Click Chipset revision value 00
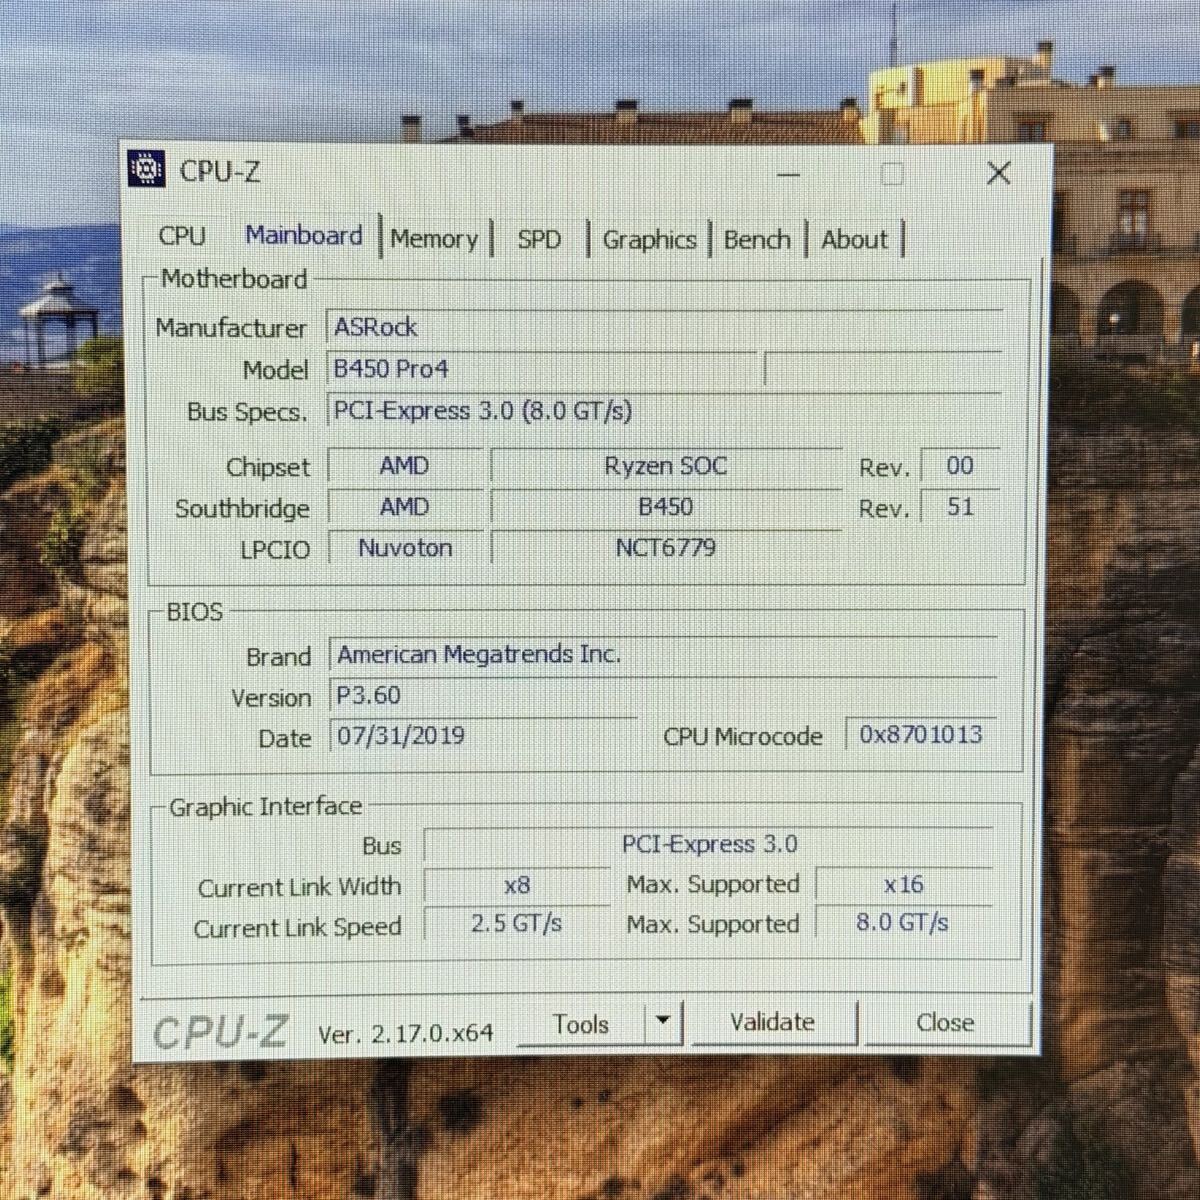The width and height of the screenshot is (1200, 1200). pyautogui.click(x=960, y=466)
